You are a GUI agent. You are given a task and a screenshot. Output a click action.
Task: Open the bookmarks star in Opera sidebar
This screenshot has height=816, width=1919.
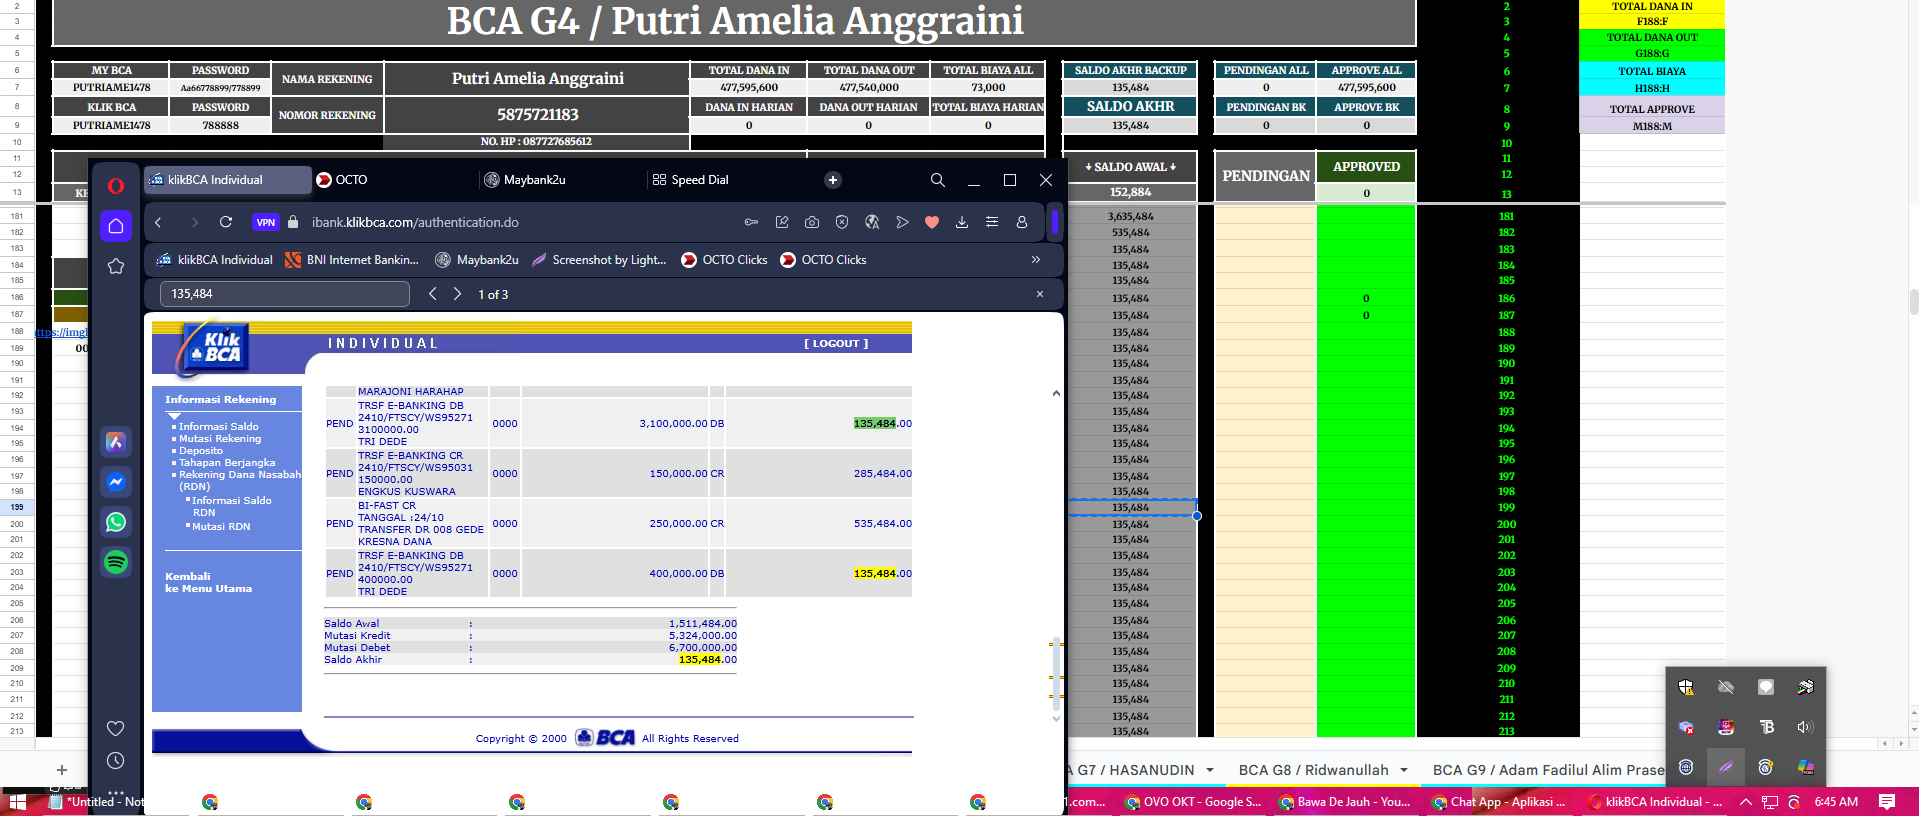[x=116, y=266]
